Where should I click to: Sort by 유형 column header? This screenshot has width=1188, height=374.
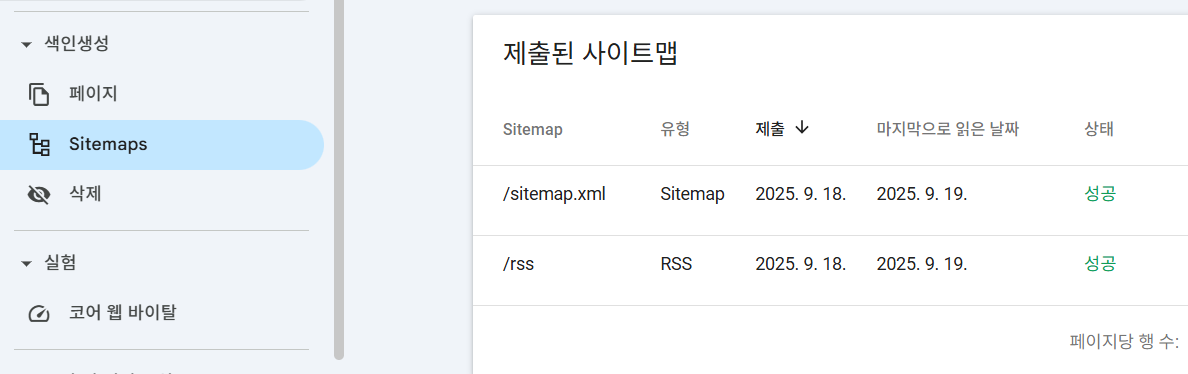click(x=675, y=129)
